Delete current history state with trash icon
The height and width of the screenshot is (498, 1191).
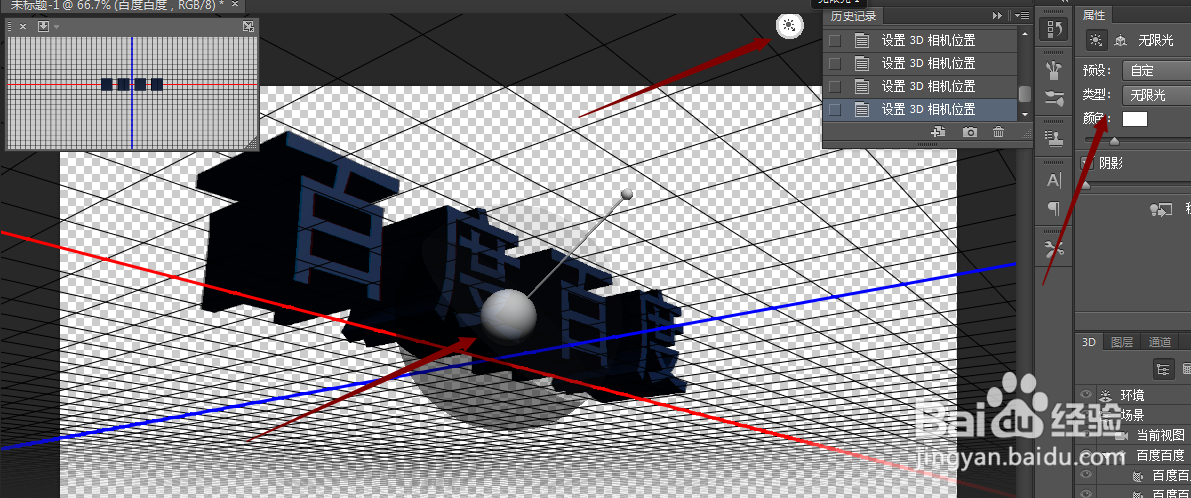point(999,132)
